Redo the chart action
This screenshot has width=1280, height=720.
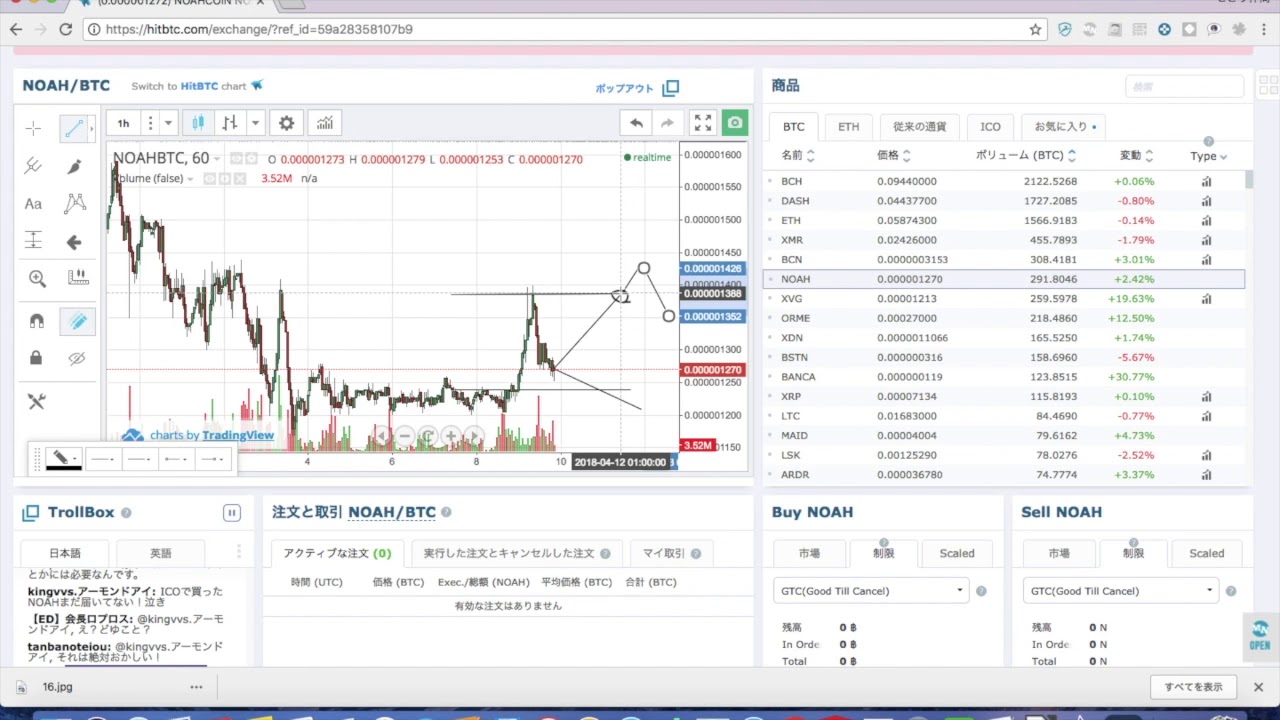(667, 123)
